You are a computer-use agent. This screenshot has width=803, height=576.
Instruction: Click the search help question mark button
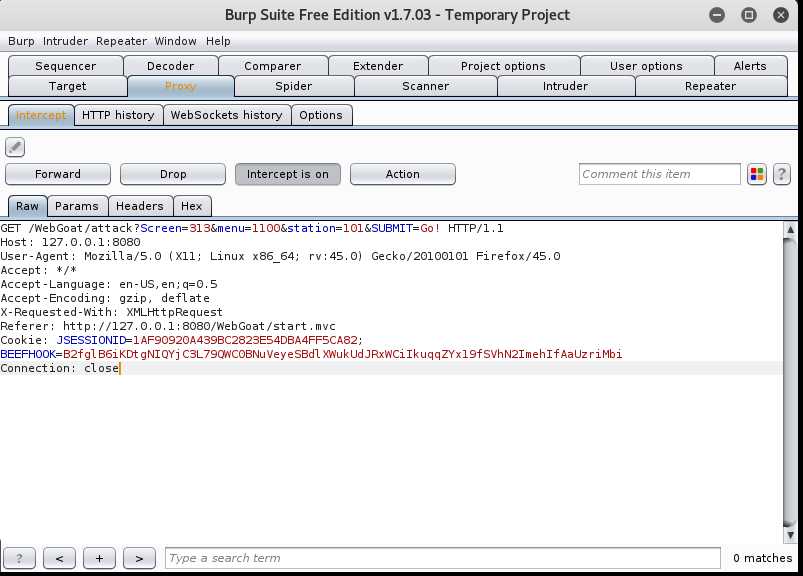(x=19, y=558)
